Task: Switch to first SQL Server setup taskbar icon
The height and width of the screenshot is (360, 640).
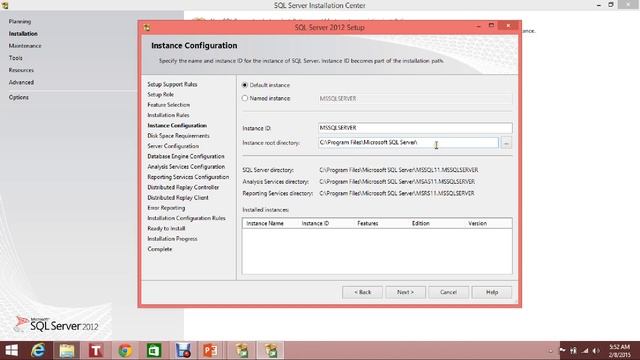Action: (x=242, y=351)
